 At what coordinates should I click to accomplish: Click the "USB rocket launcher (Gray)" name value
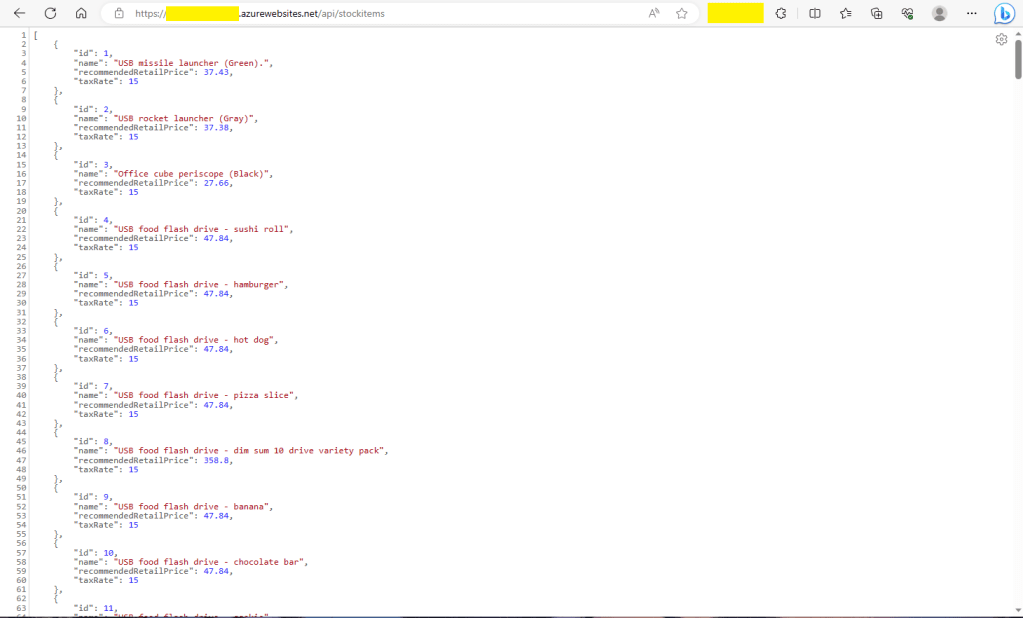pos(185,118)
